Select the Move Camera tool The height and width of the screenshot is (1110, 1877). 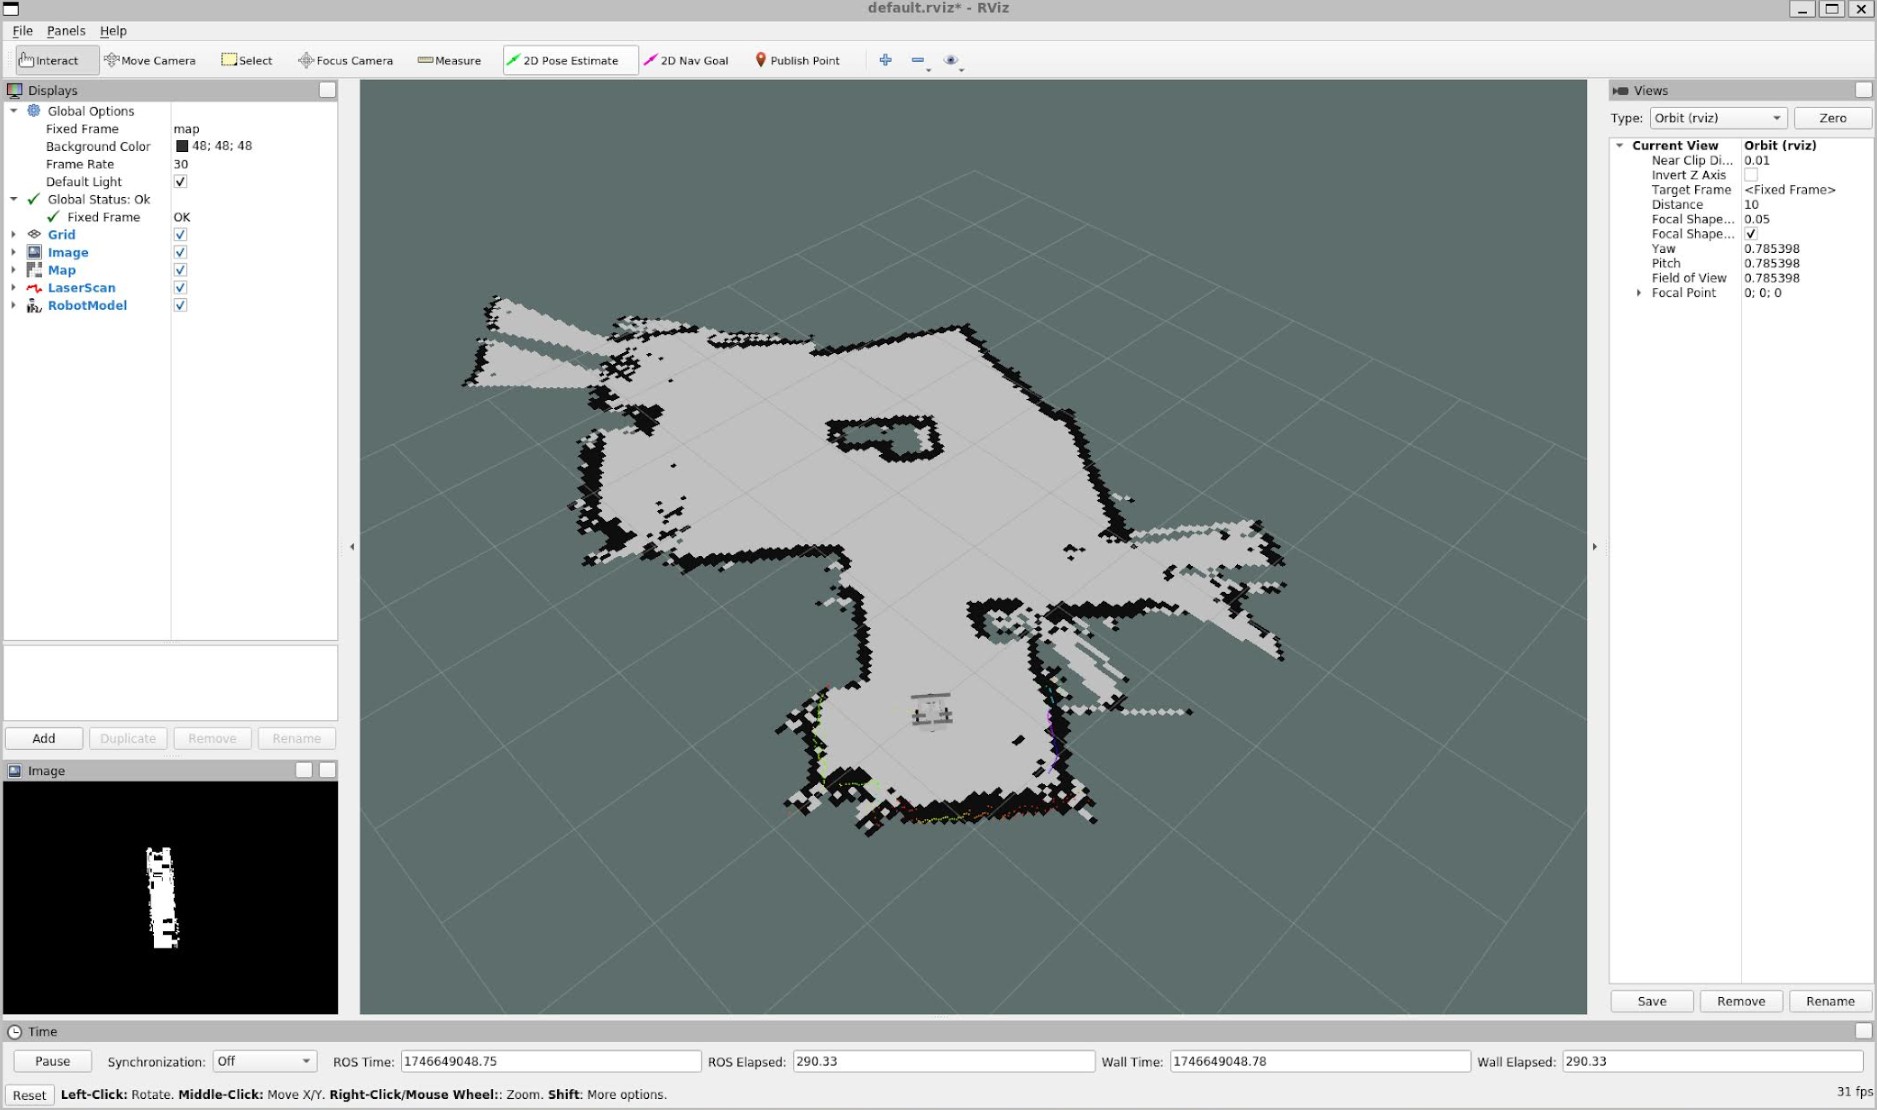pos(150,60)
